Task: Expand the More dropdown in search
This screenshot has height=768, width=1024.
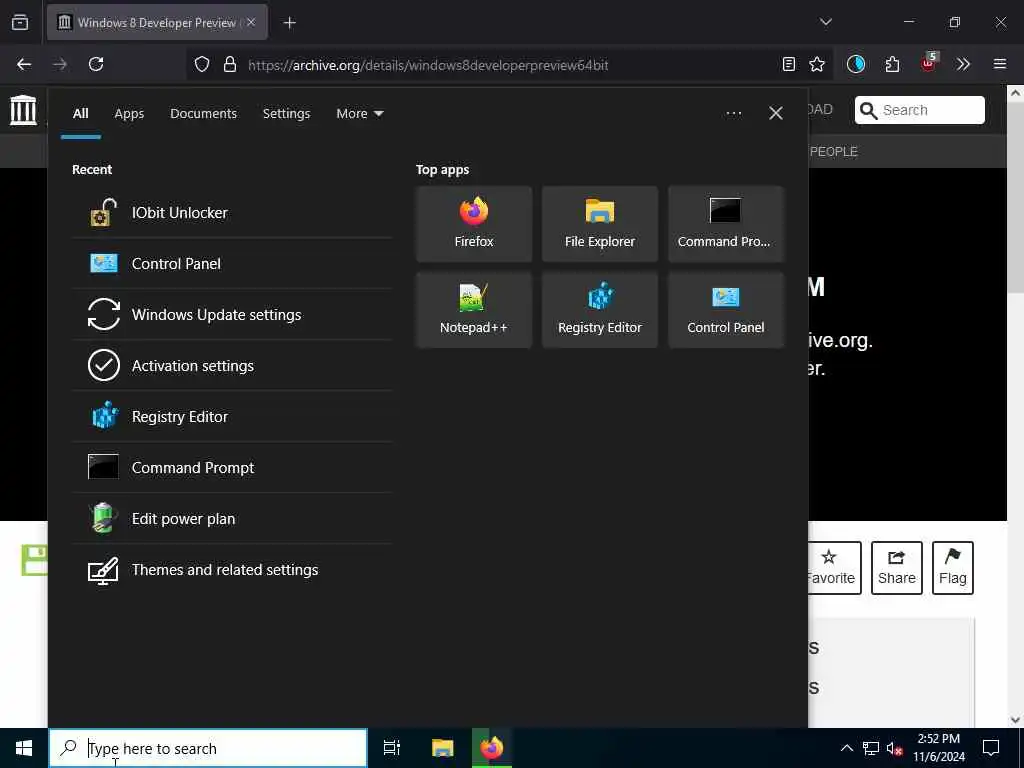Action: coord(360,114)
